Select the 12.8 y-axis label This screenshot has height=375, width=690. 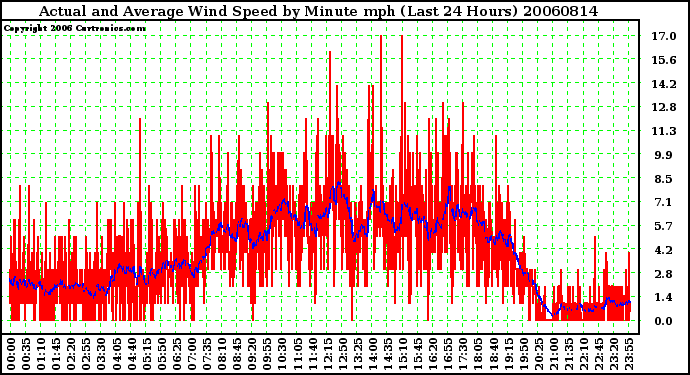[x=664, y=107]
